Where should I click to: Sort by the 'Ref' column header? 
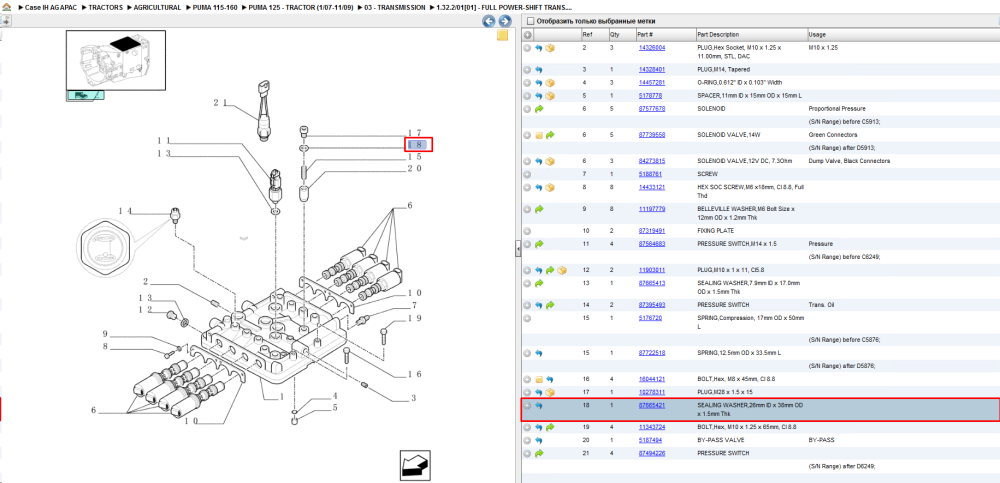pos(594,34)
